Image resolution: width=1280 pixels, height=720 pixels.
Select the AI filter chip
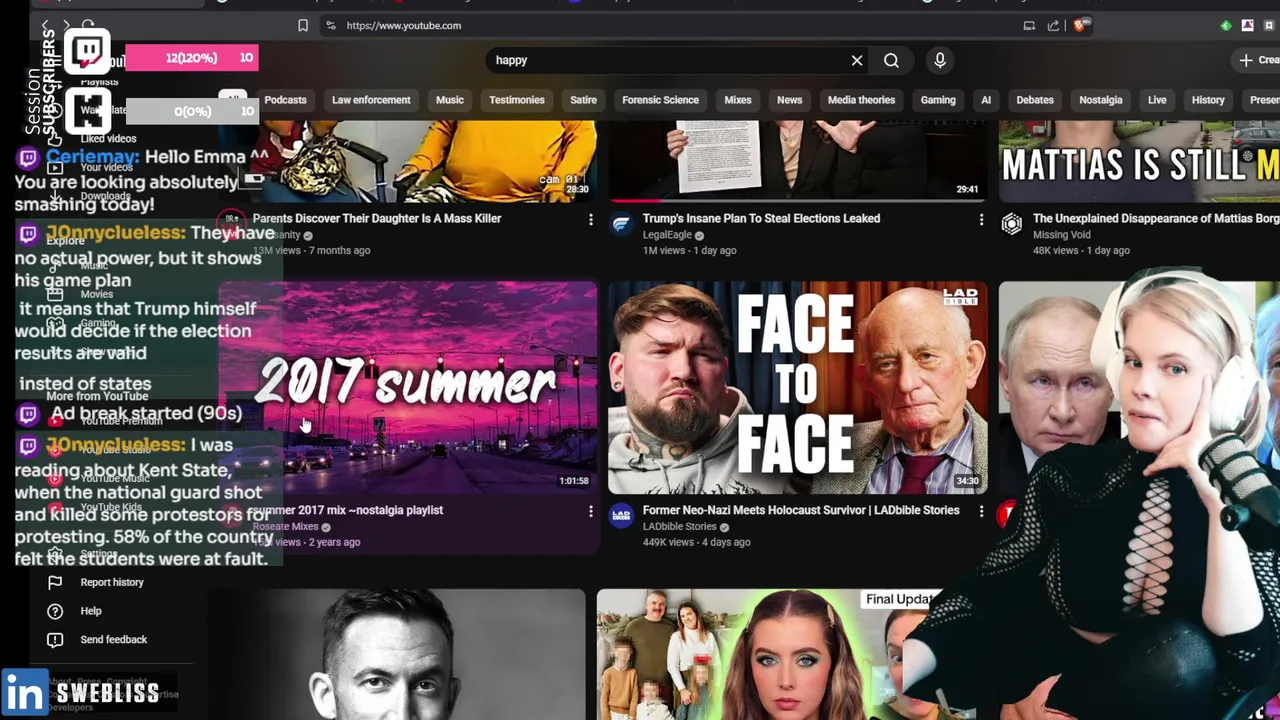[x=986, y=100]
